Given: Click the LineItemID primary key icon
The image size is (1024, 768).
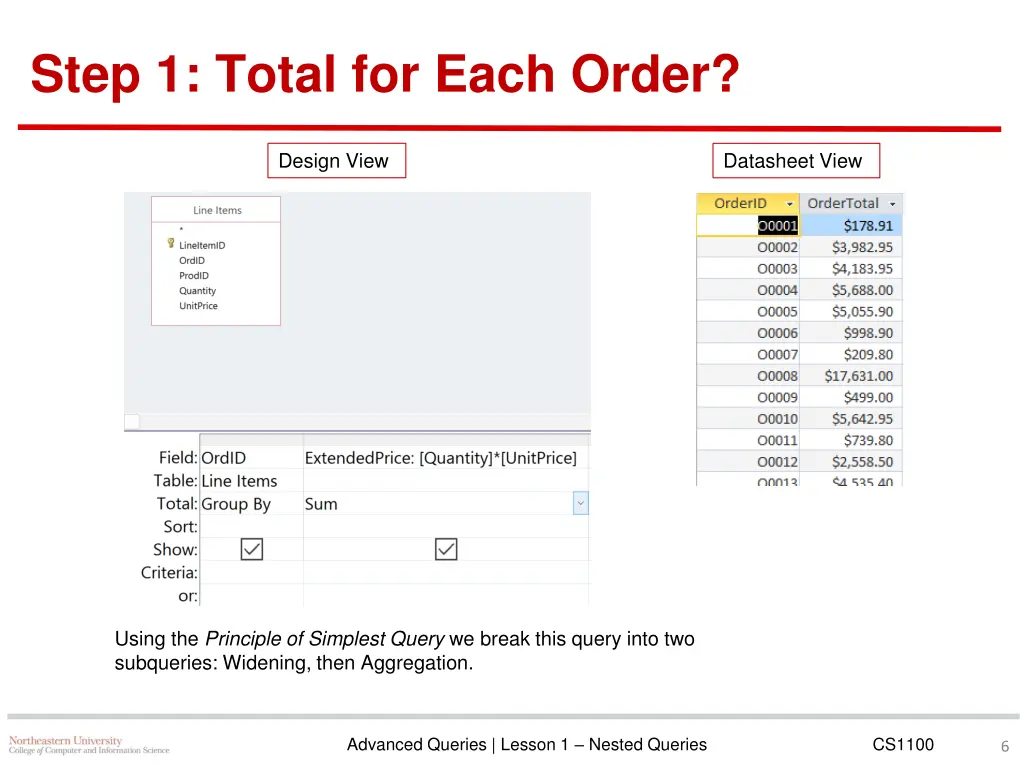Looking at the screenshot, I should [x=171, y=244].
